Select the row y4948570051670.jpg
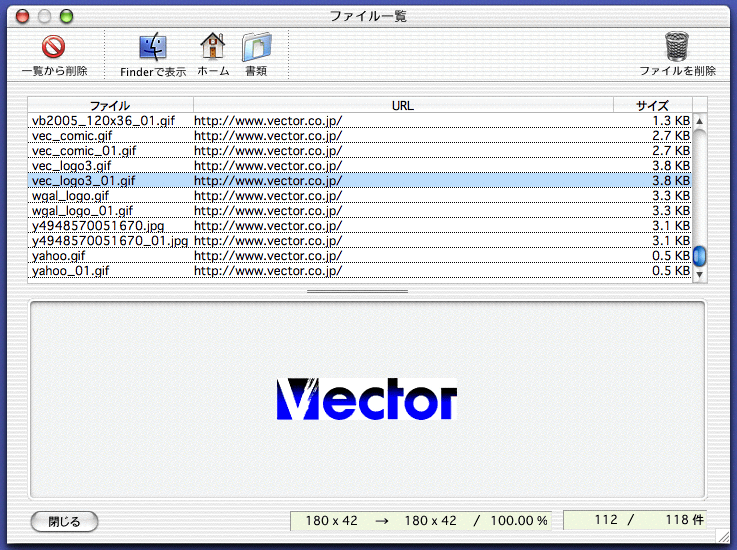737x550 pixels. pyautogui.click(x=360, y=226)
